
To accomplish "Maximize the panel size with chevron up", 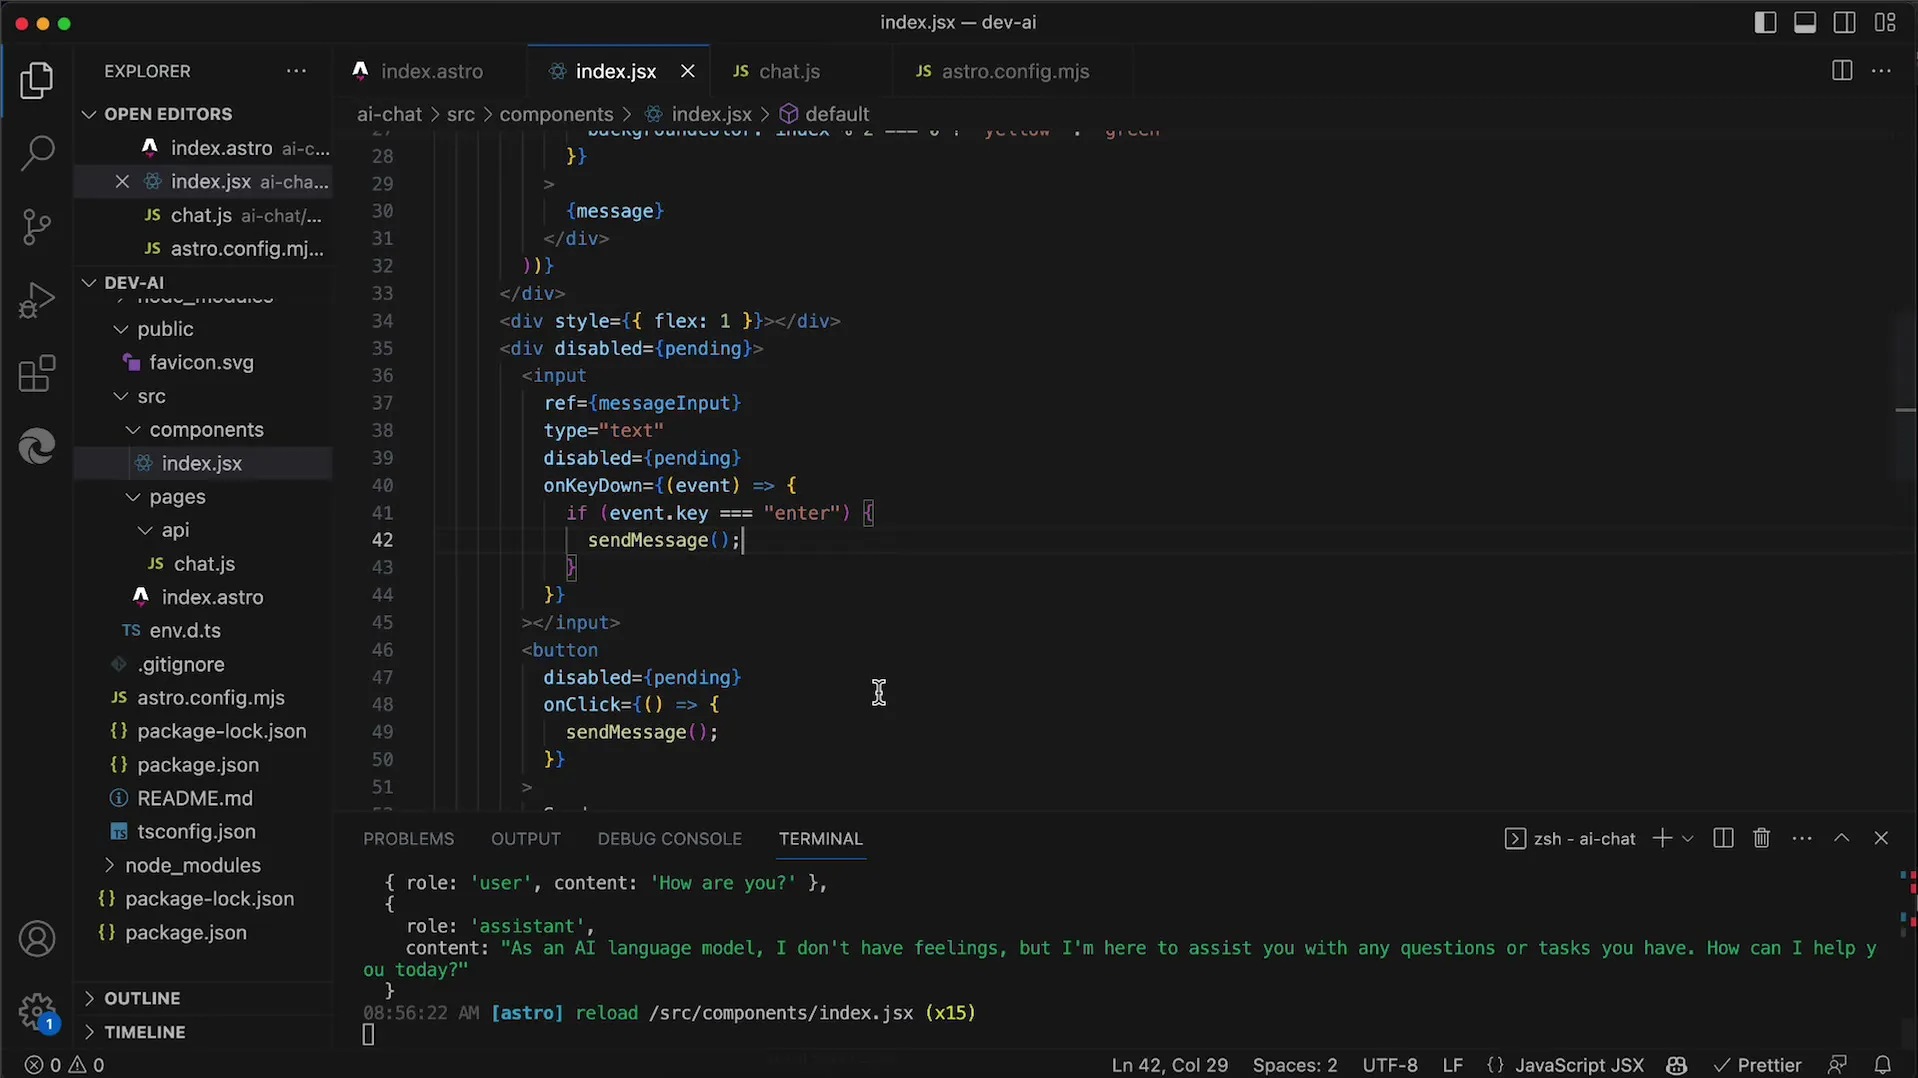I will 1842,838.
